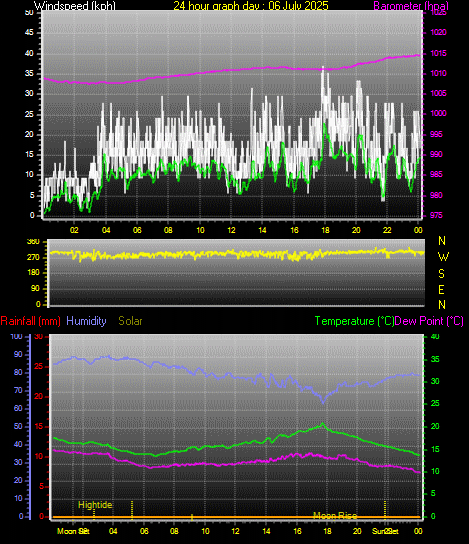Click the Moon Rise annotation label
Viewport: 469px width, 544px height.
[x=335, y=516]
